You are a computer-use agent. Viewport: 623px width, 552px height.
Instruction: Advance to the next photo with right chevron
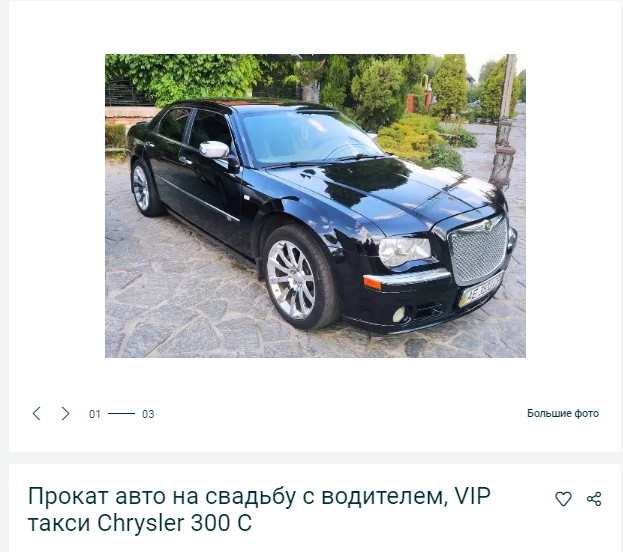(66, 413)
